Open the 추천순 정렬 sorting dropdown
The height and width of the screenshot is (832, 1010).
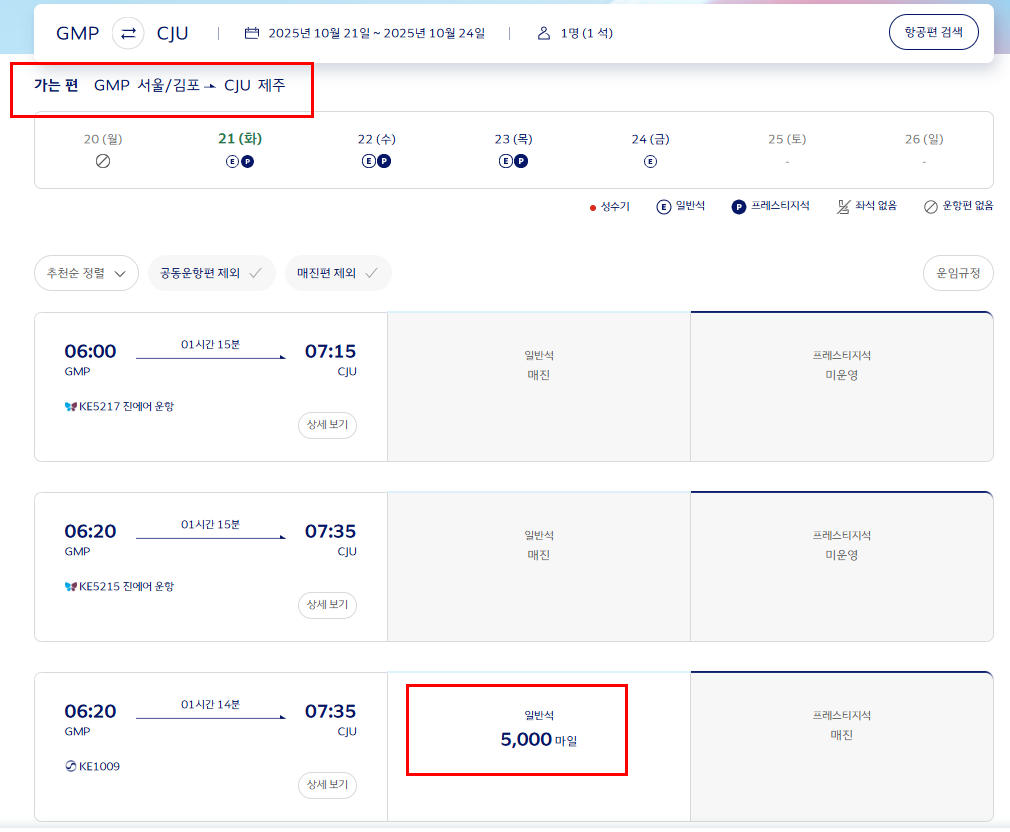pos(86,272)
